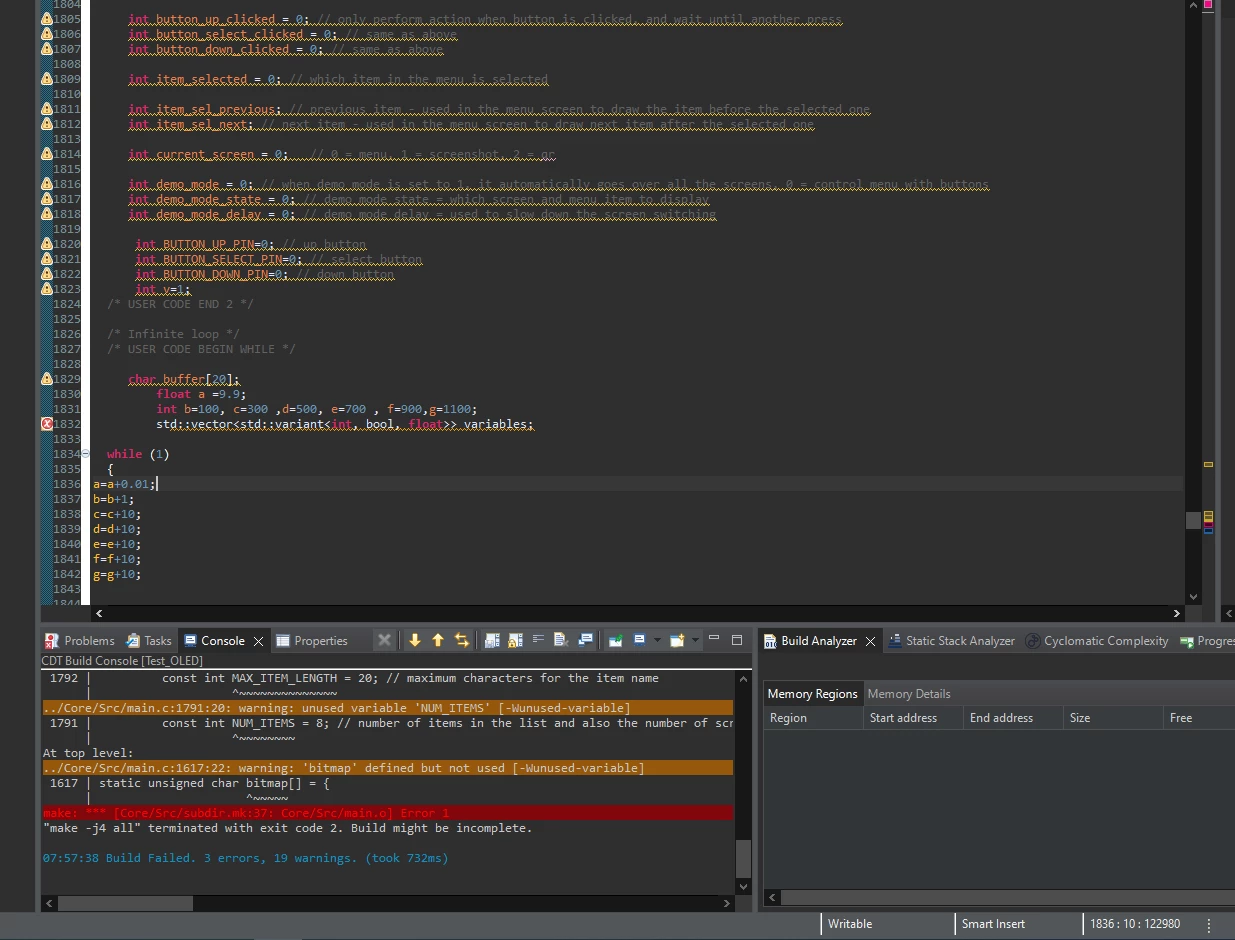
Task: Click the next error down-arrow icon
Action: (x=415, y=640)
